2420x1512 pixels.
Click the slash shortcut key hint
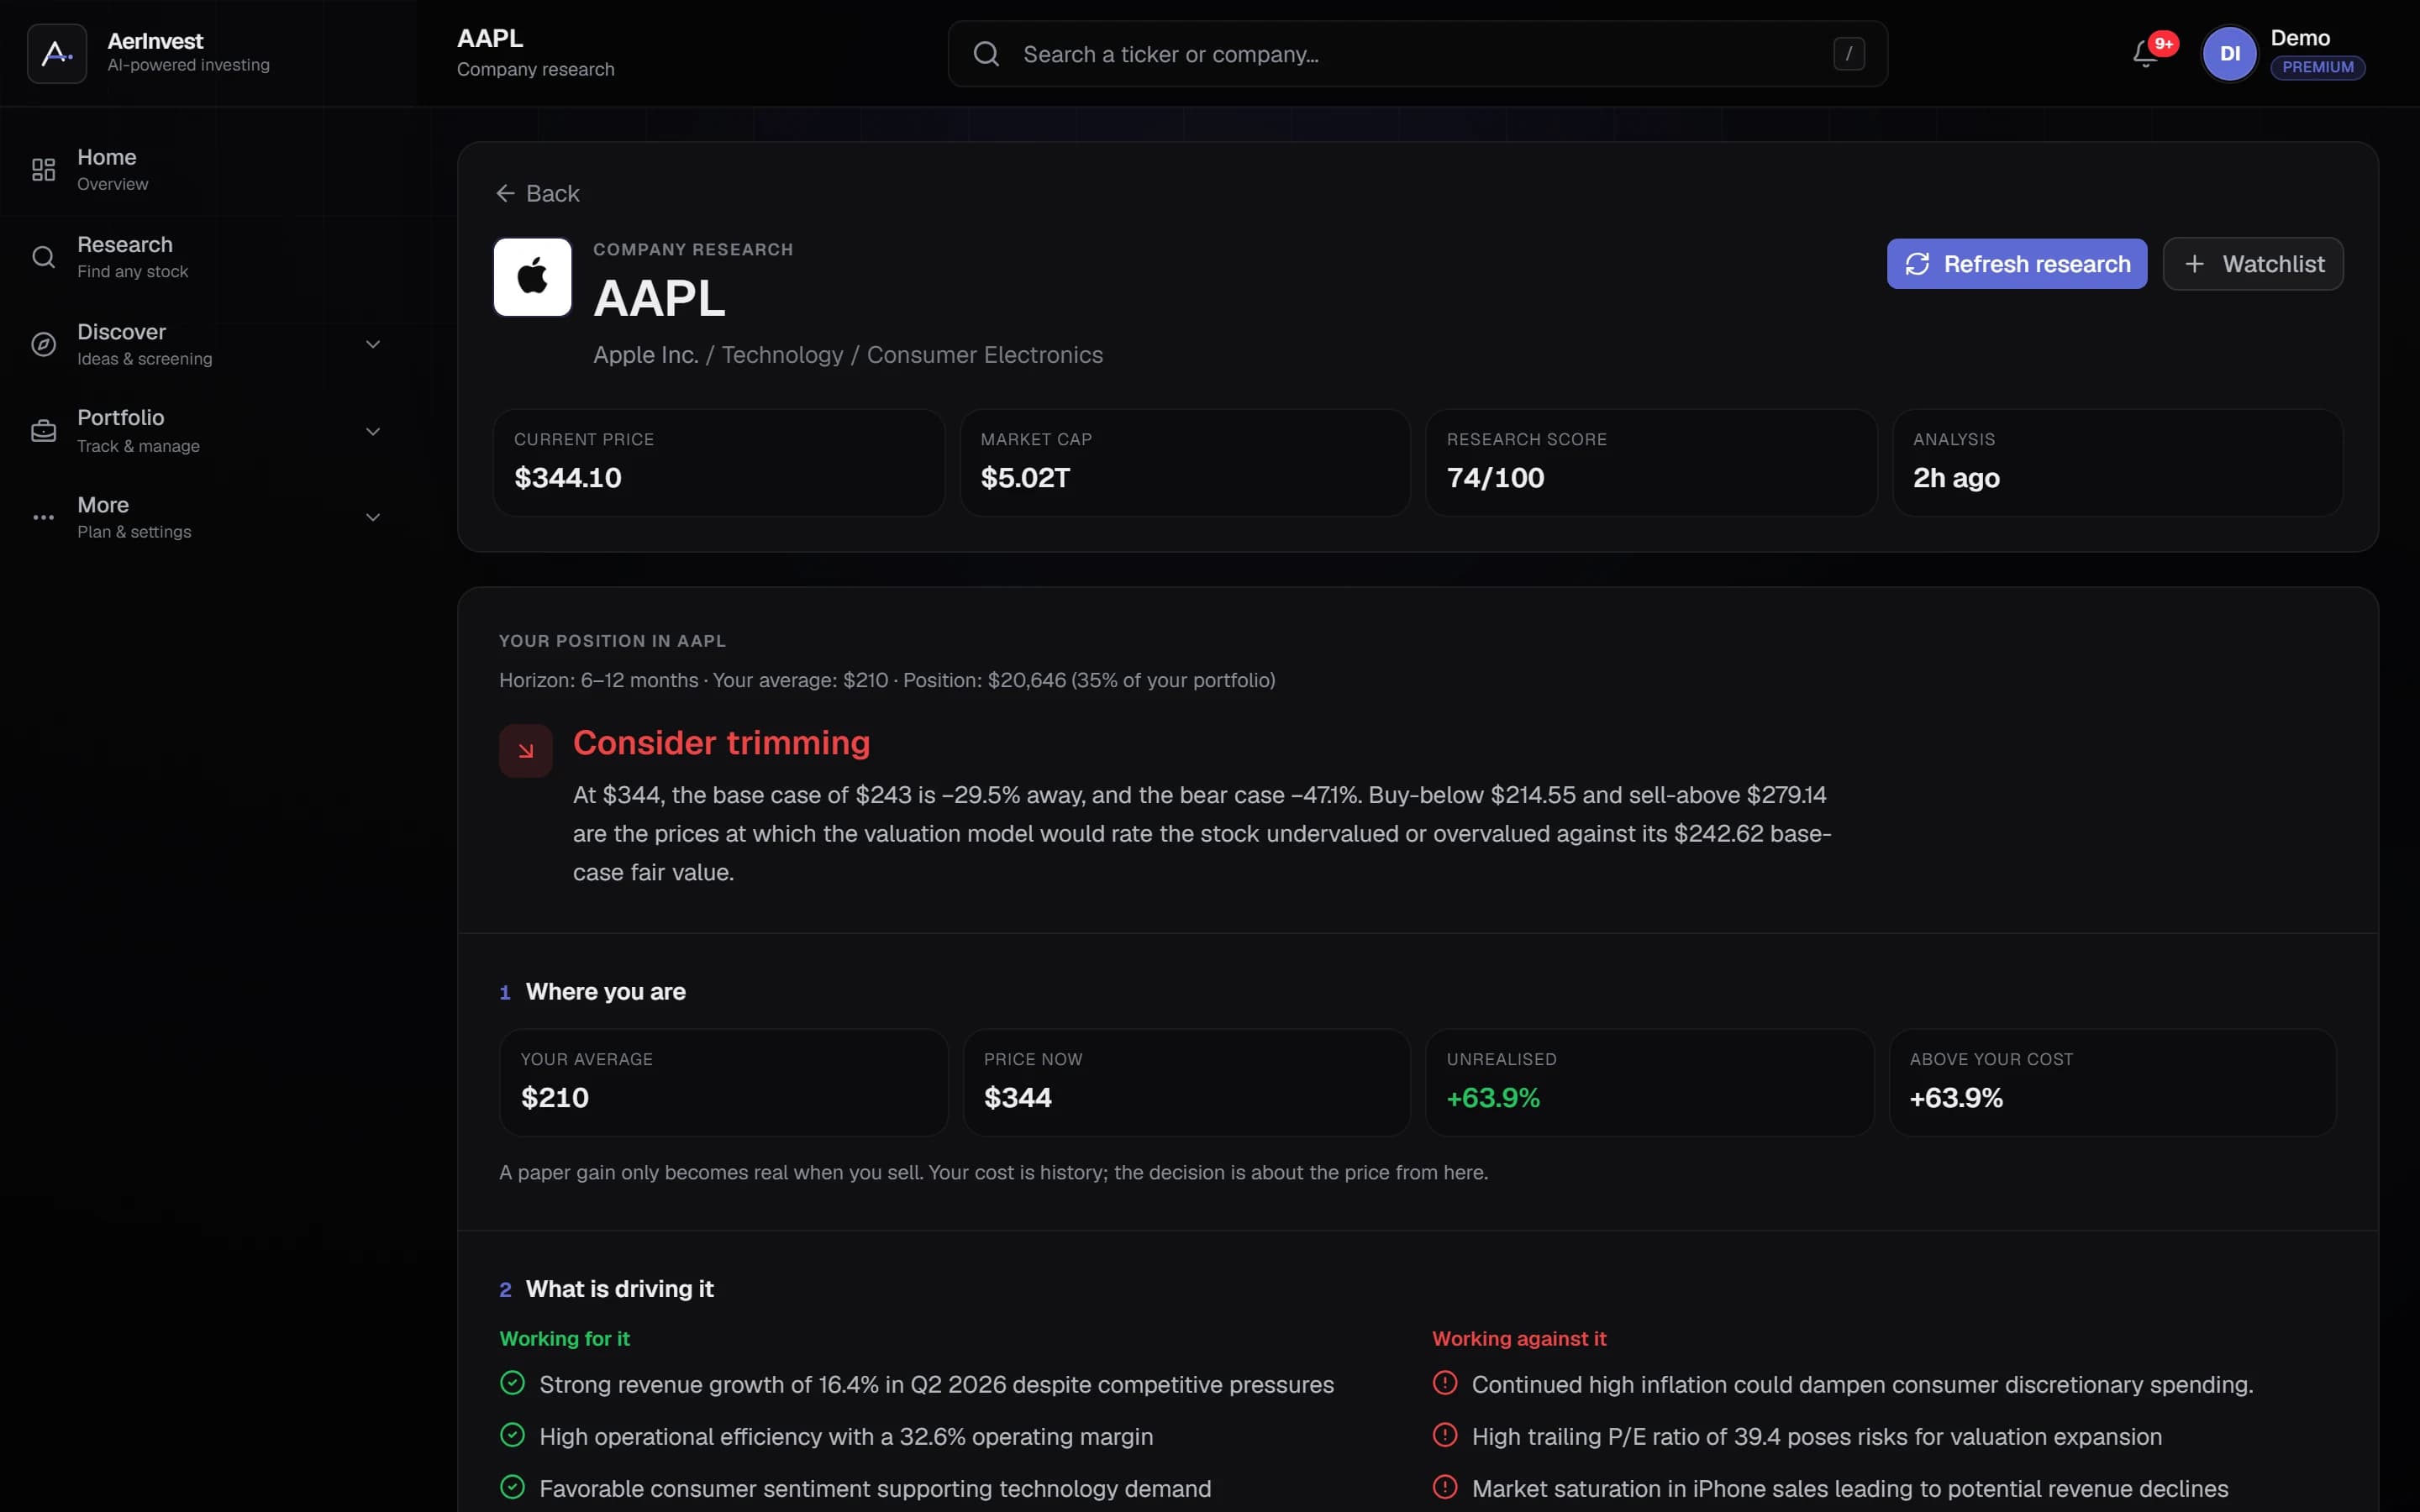coord(1848,54)
